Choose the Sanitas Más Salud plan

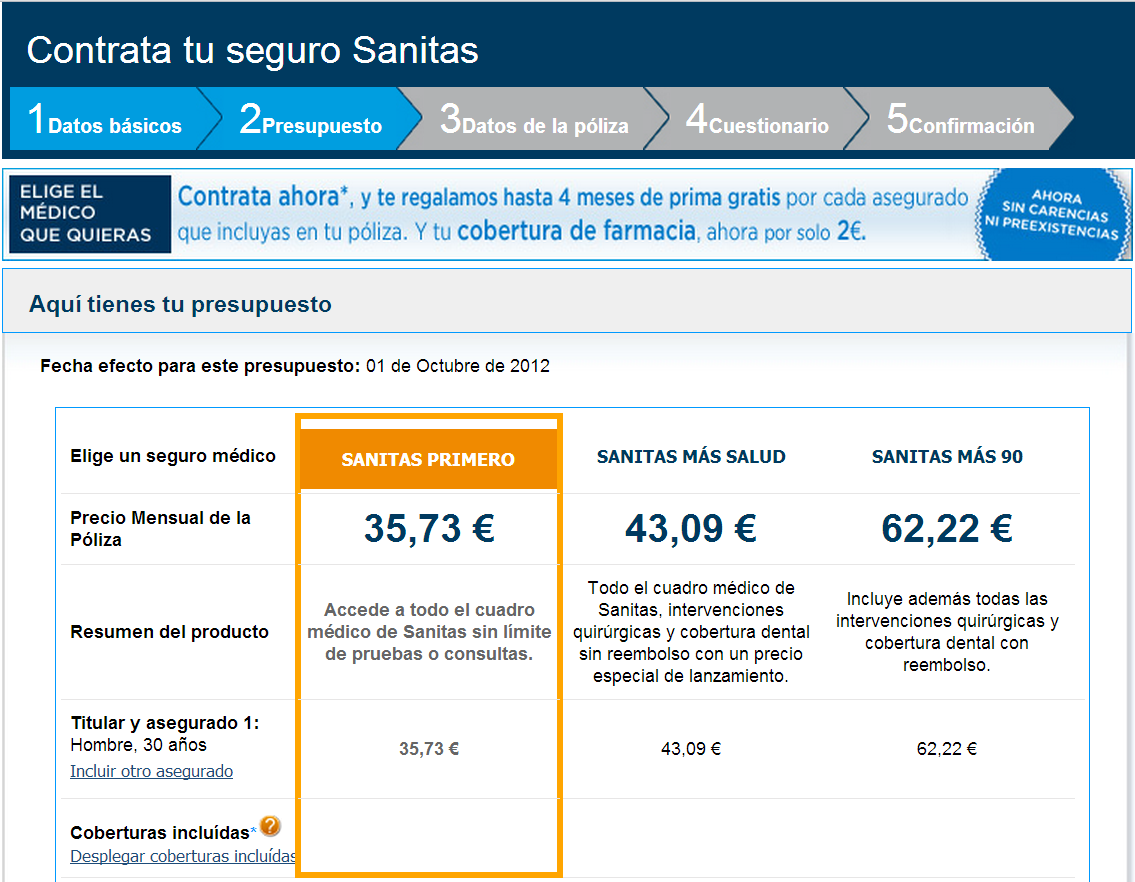(x=691, y=457)
